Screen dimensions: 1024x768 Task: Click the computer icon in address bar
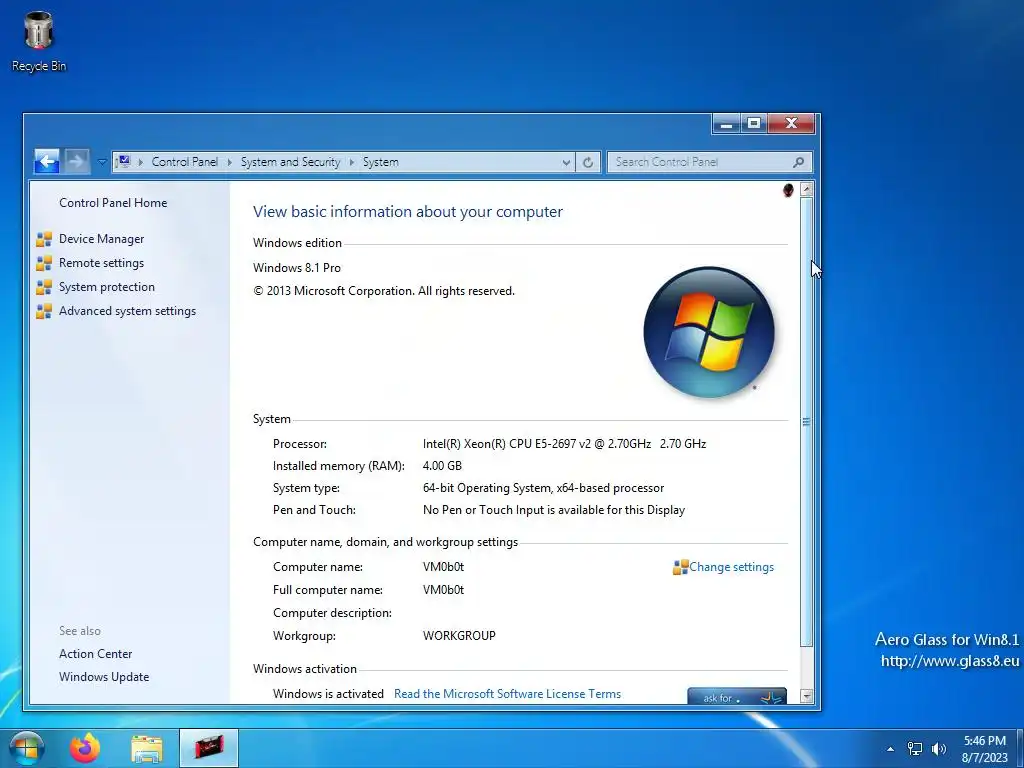123,161
